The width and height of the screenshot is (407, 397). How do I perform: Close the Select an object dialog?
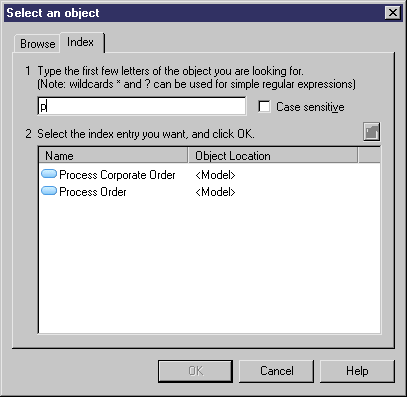(392, 13)
